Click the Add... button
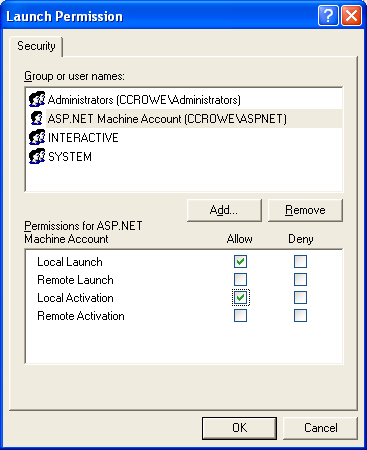This screenshot has width=367, height=450. (224, 210)
